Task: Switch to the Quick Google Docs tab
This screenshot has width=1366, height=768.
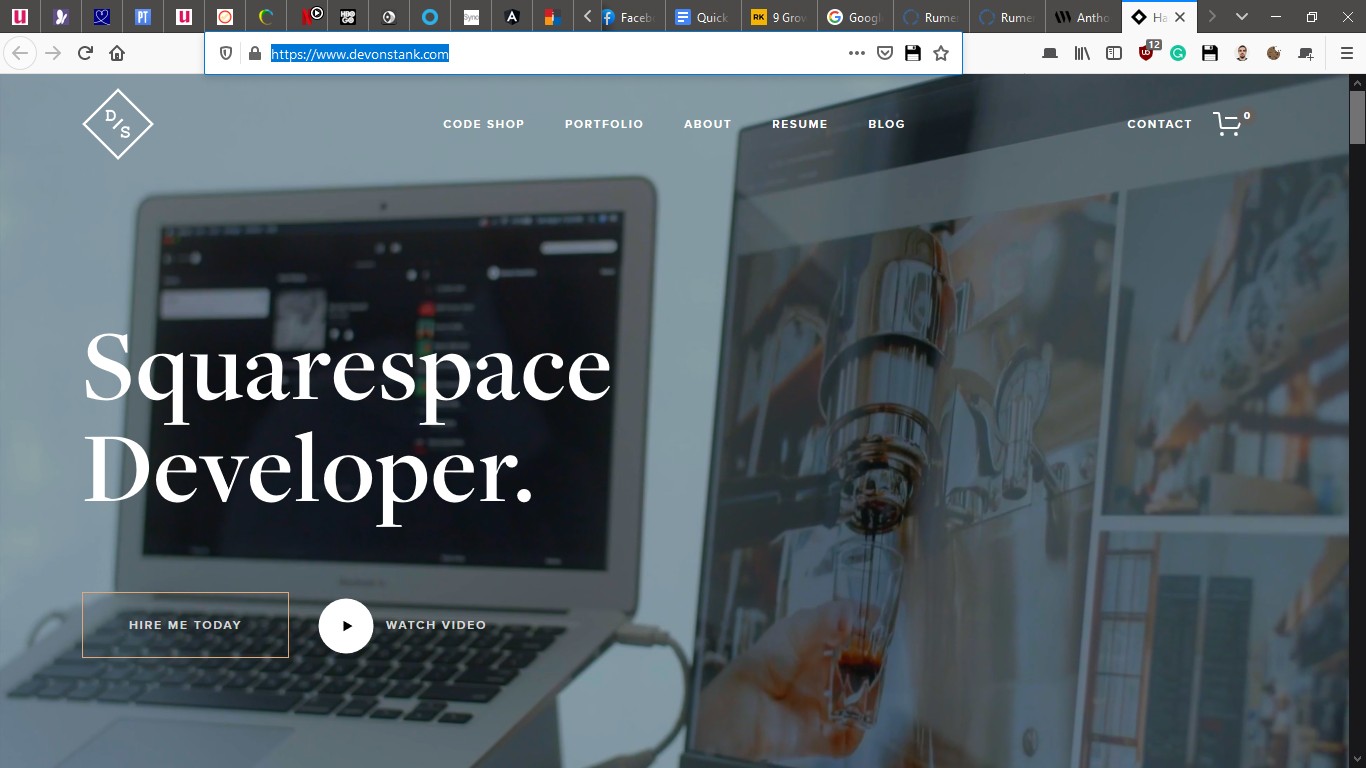Action: coord(704,17)
